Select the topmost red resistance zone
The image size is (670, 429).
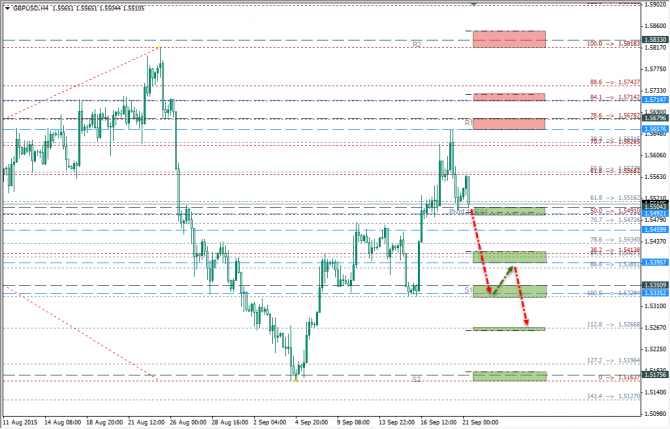[510, 39]
